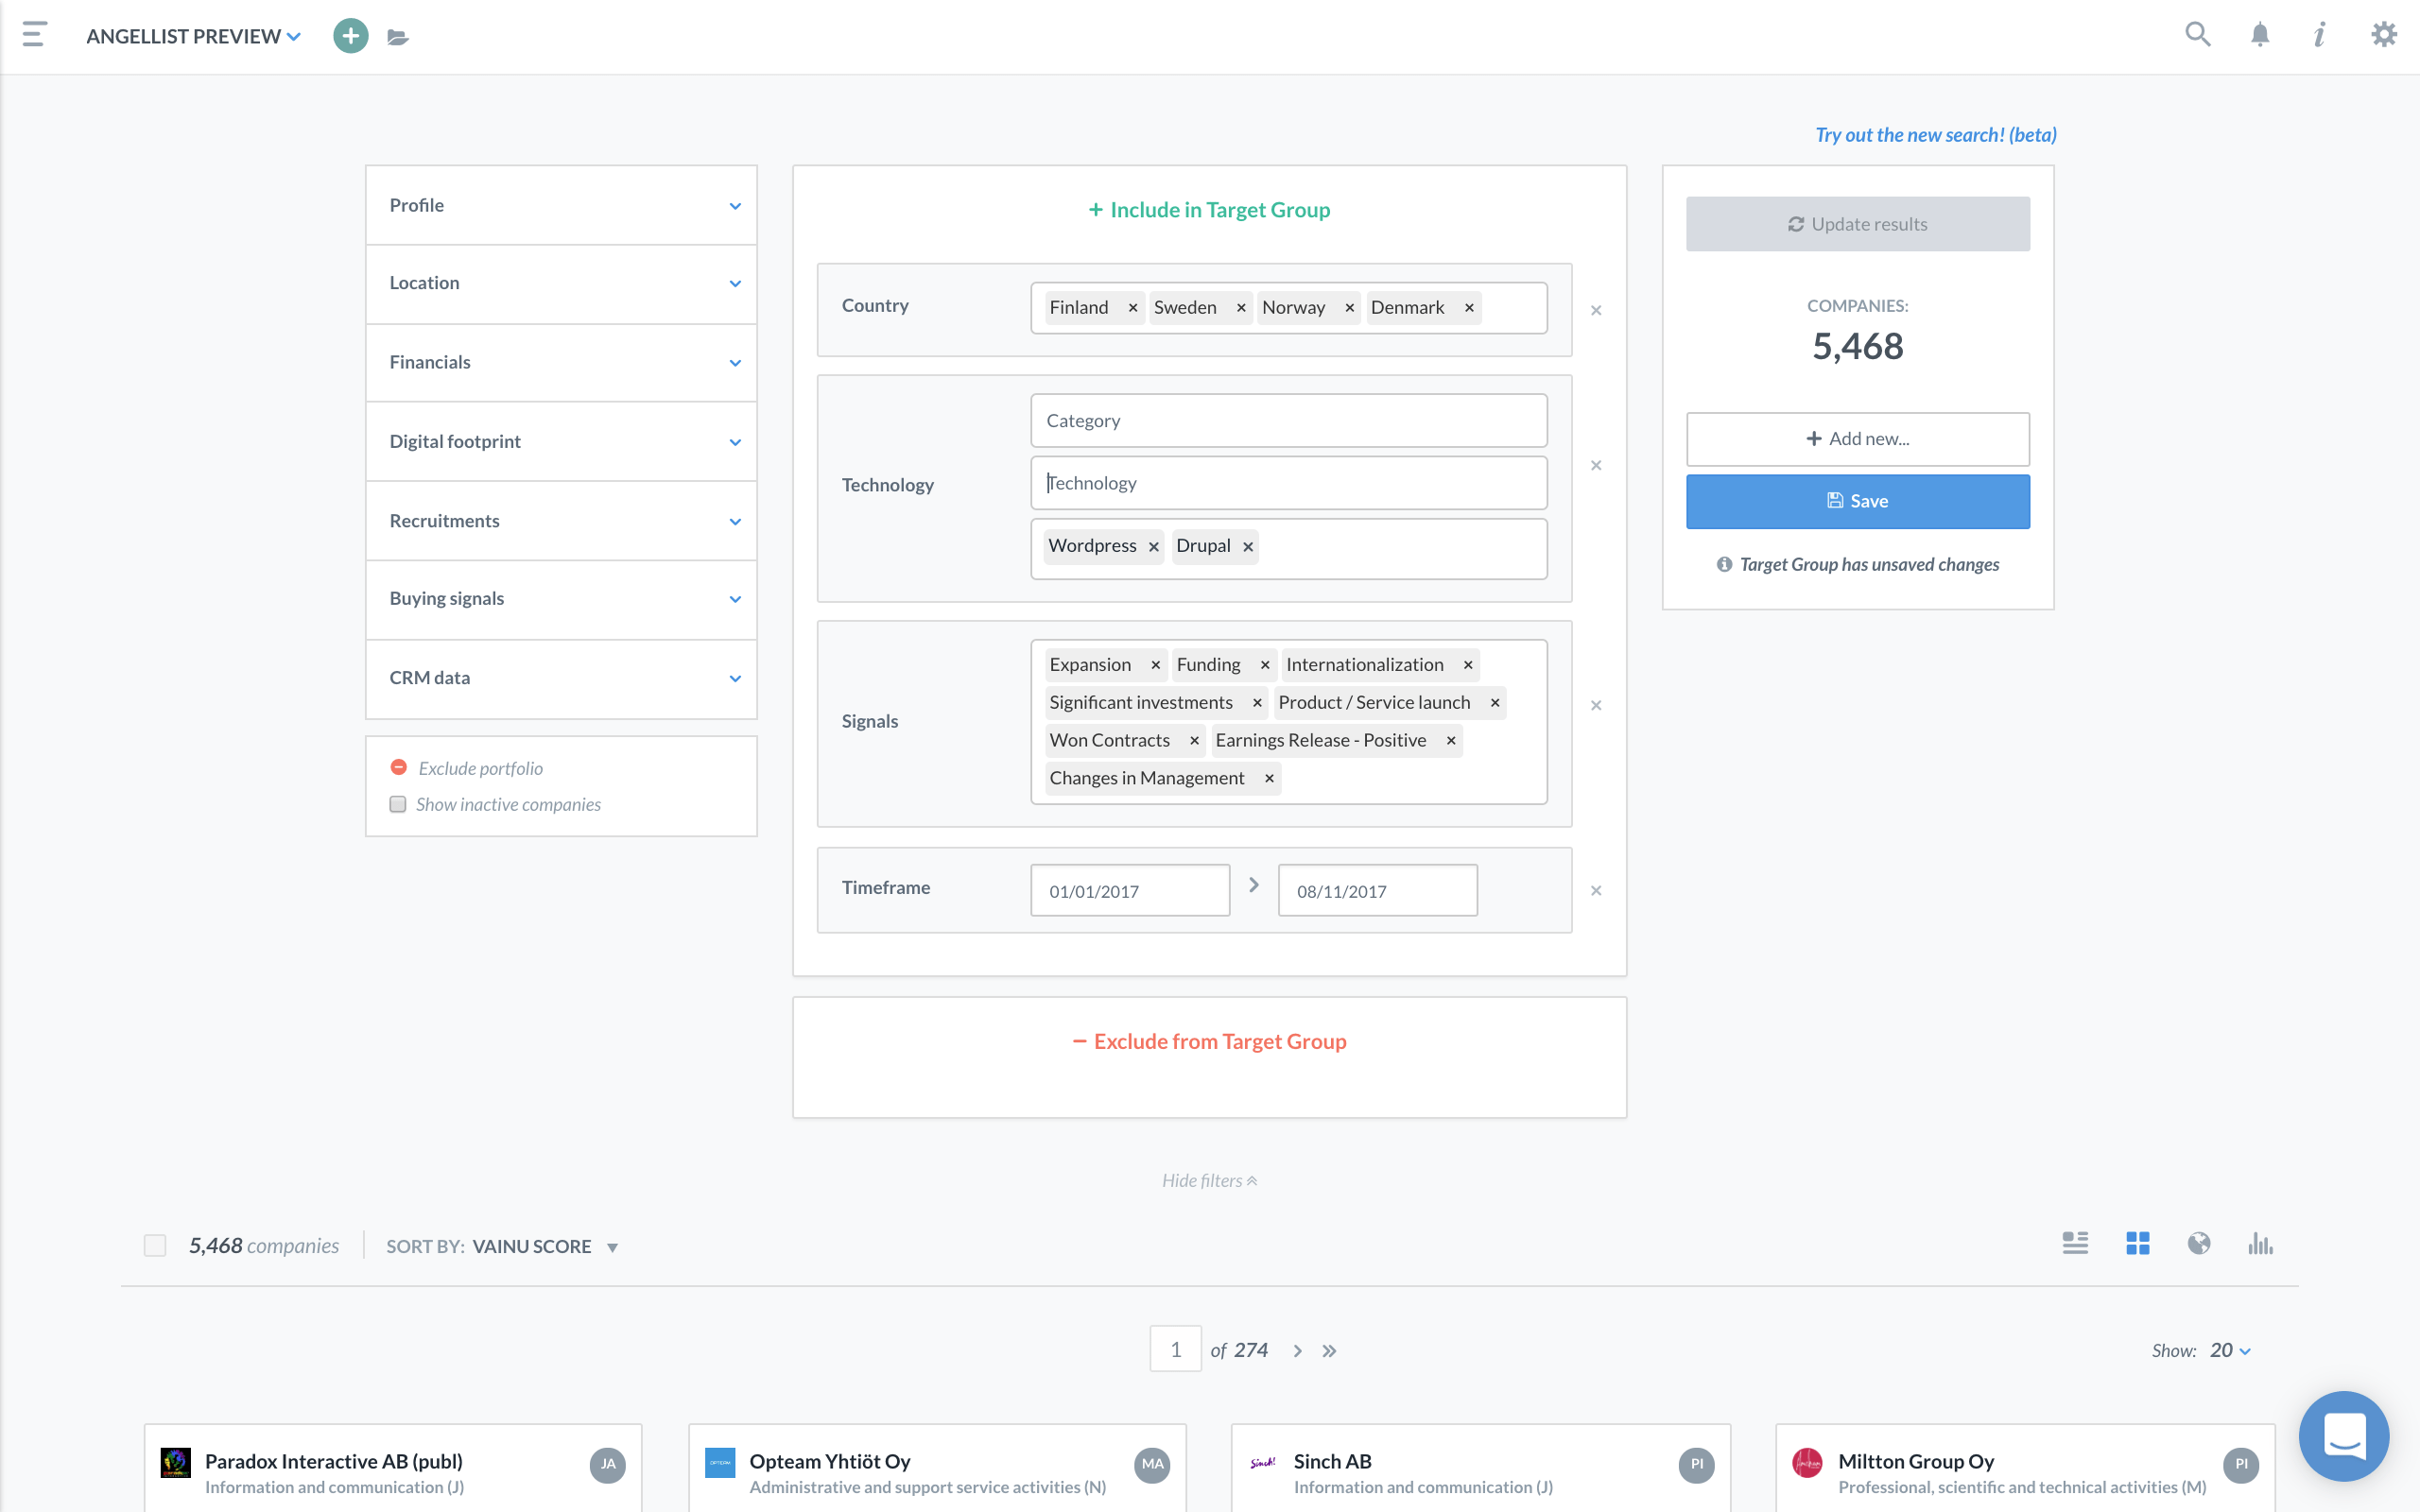Open Try out the new search link
The image size is (2420, 1512).
pos(1935,135)
